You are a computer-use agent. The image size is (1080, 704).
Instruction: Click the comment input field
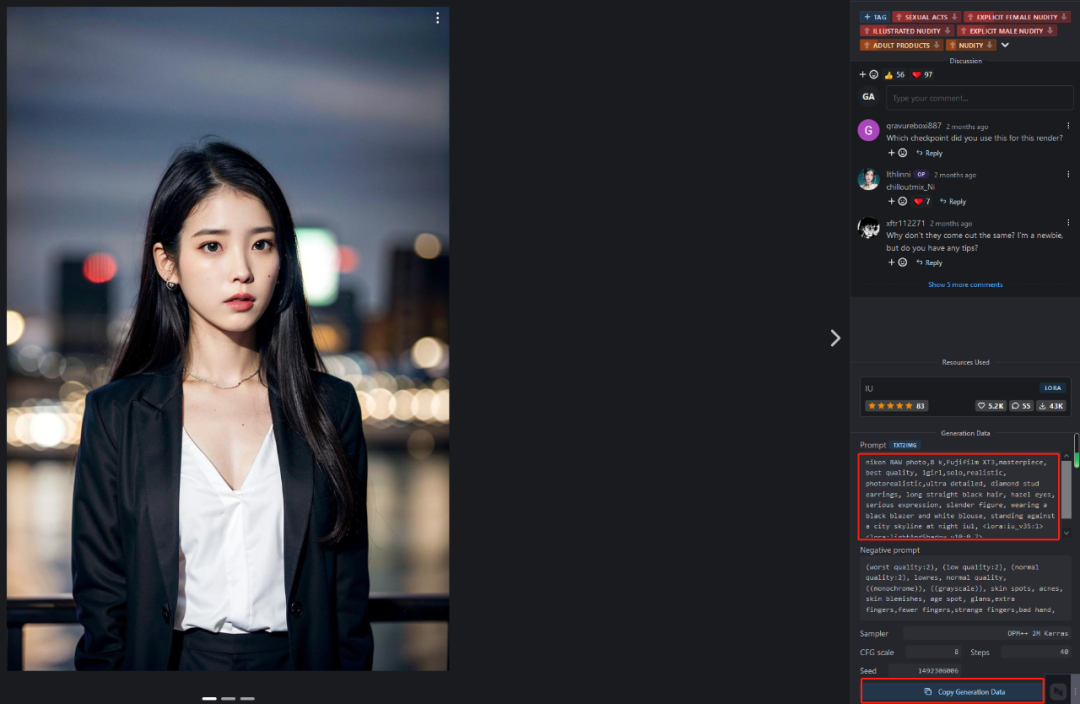pos(979,98)
